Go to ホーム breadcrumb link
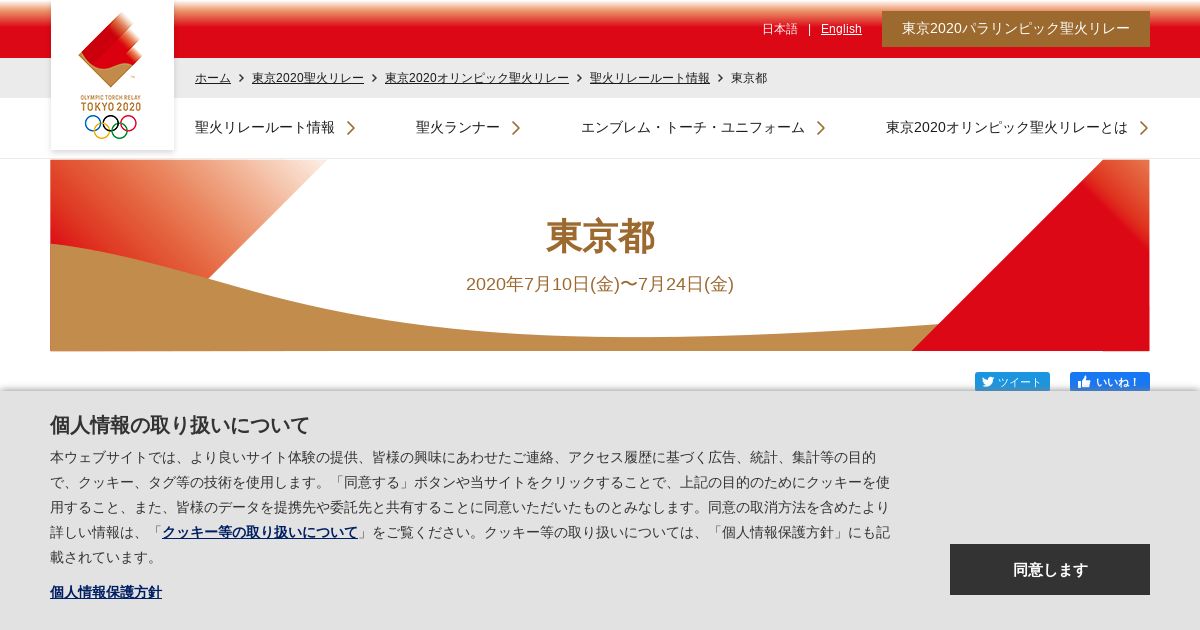The width and height of the screenshot is (1200, 630). click(213, 78)
